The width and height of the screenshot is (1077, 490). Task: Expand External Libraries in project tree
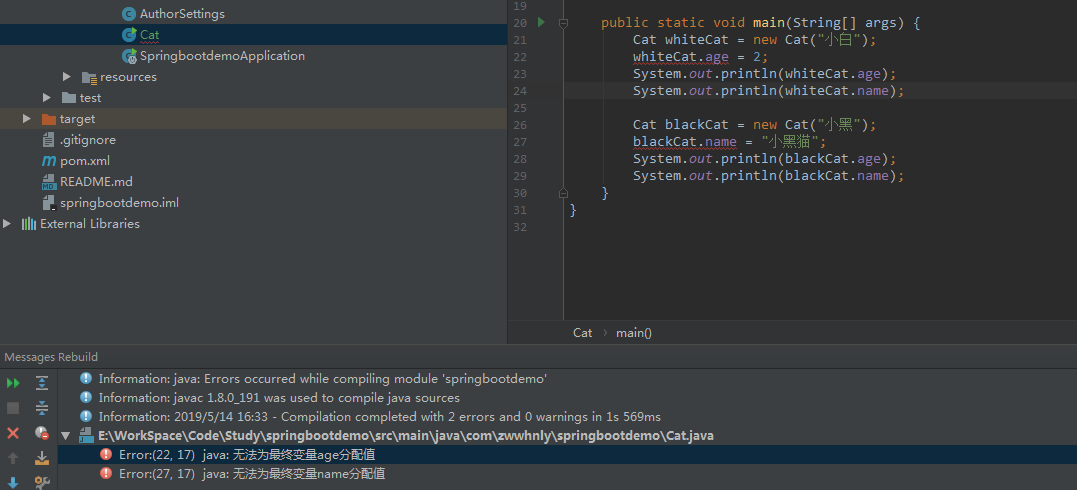click(8, 224)
